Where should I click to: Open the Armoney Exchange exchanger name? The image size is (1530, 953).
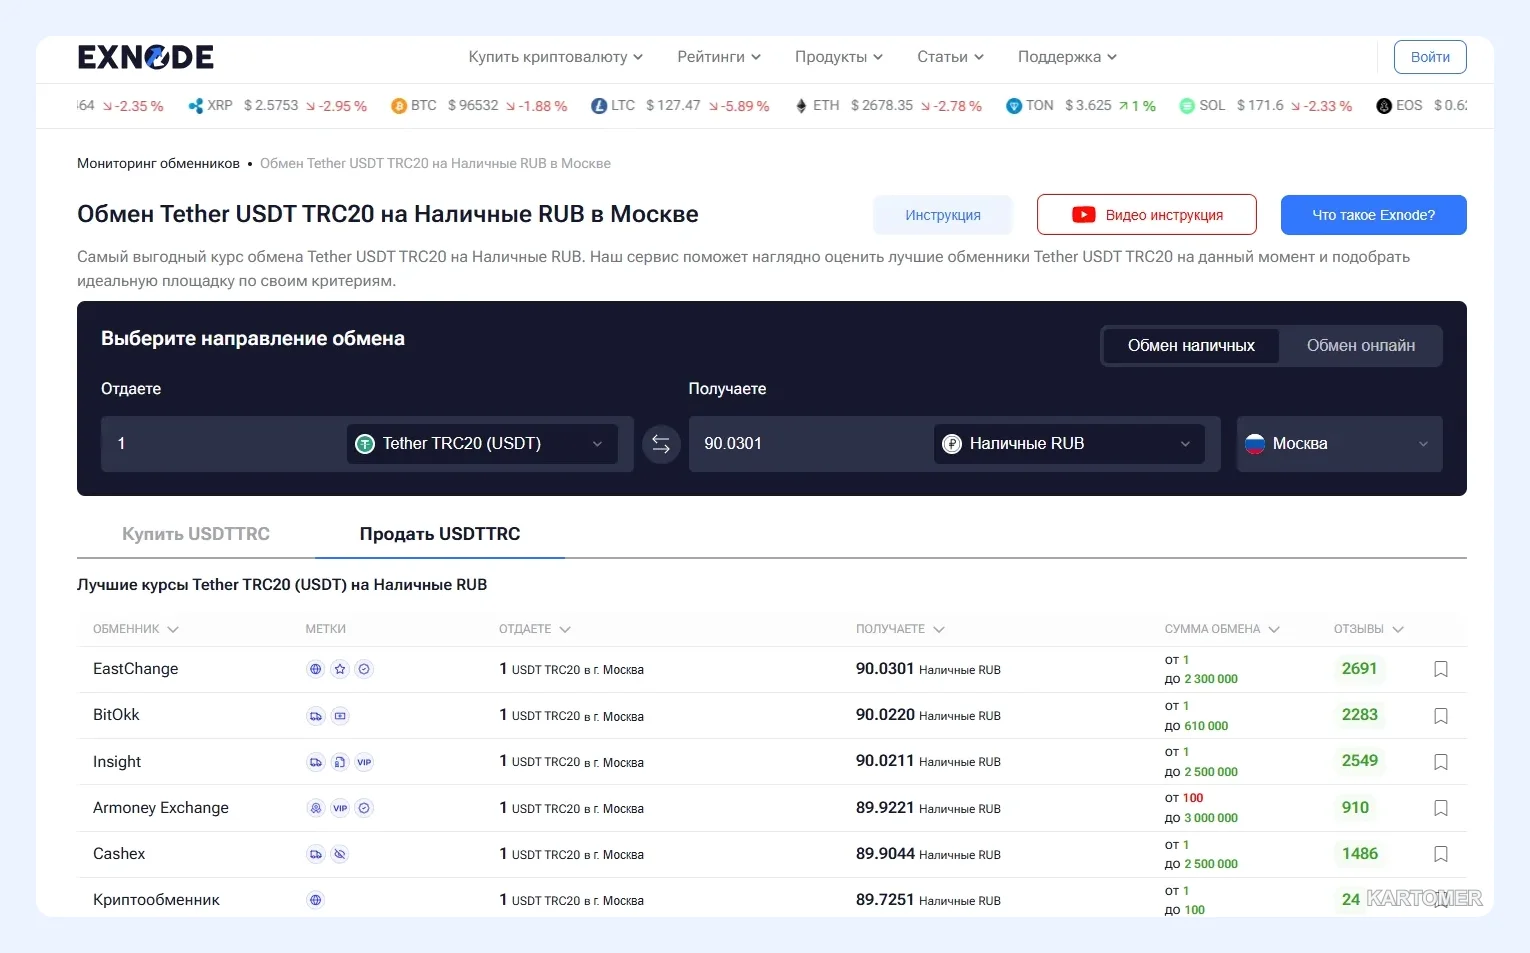[161, 808]
